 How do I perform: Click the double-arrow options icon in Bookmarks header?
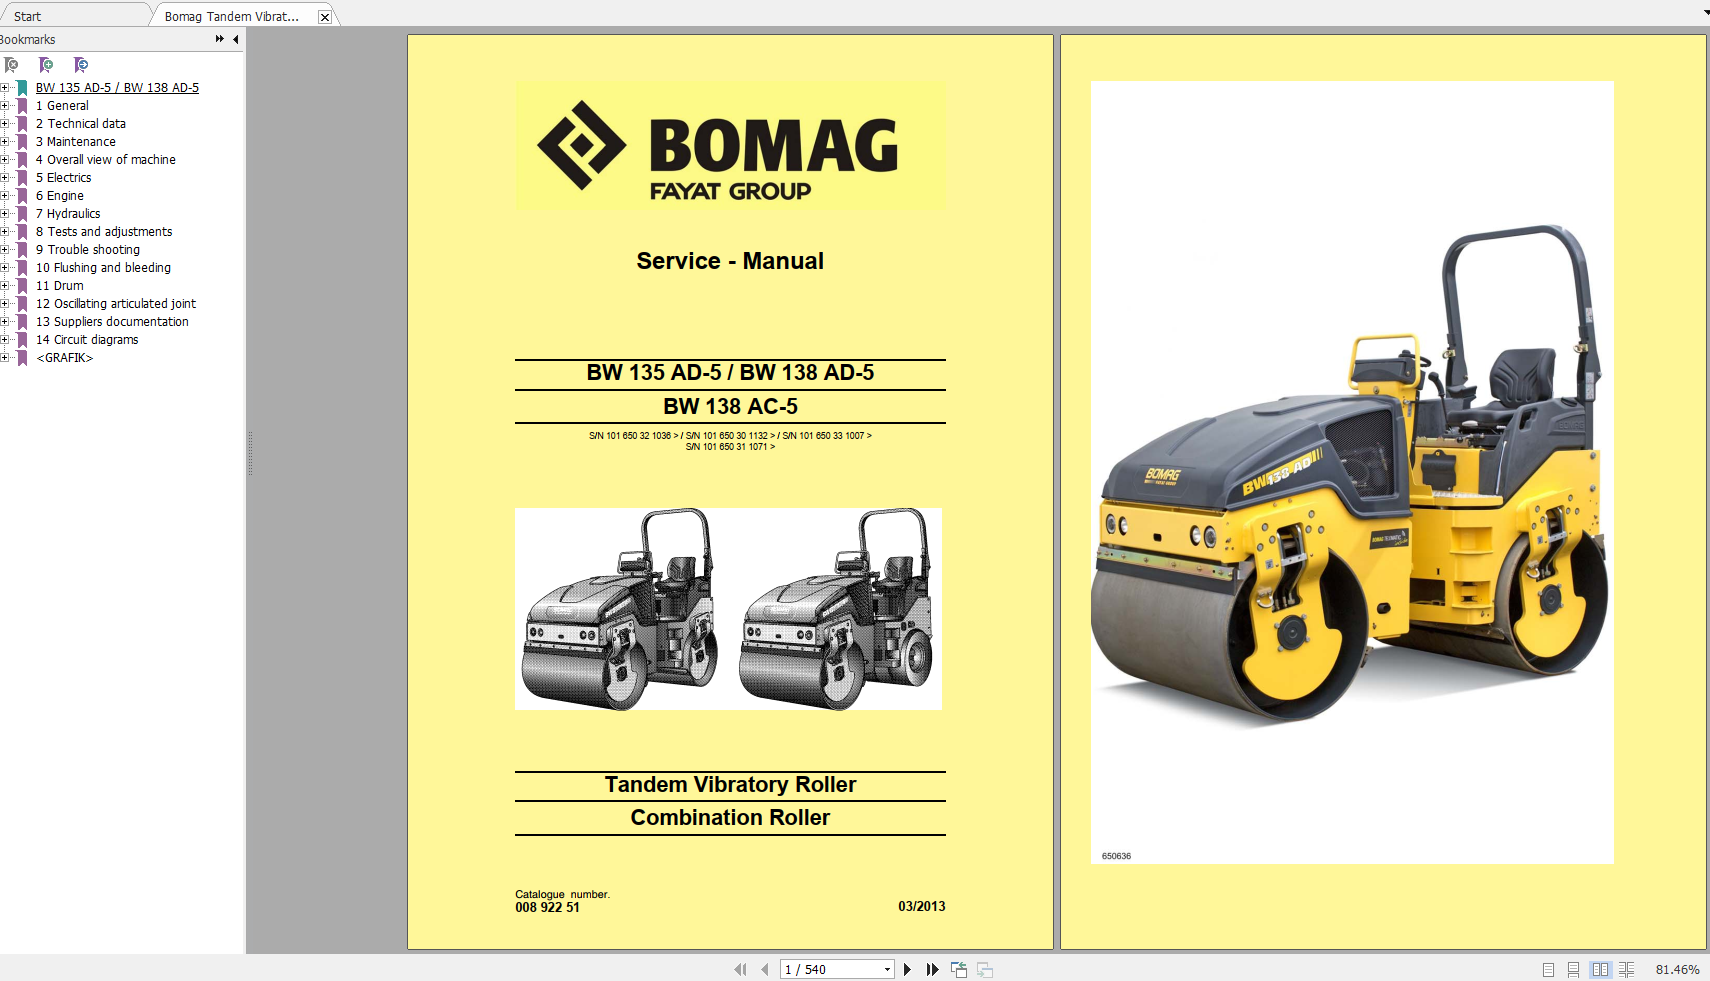point(220,39)
